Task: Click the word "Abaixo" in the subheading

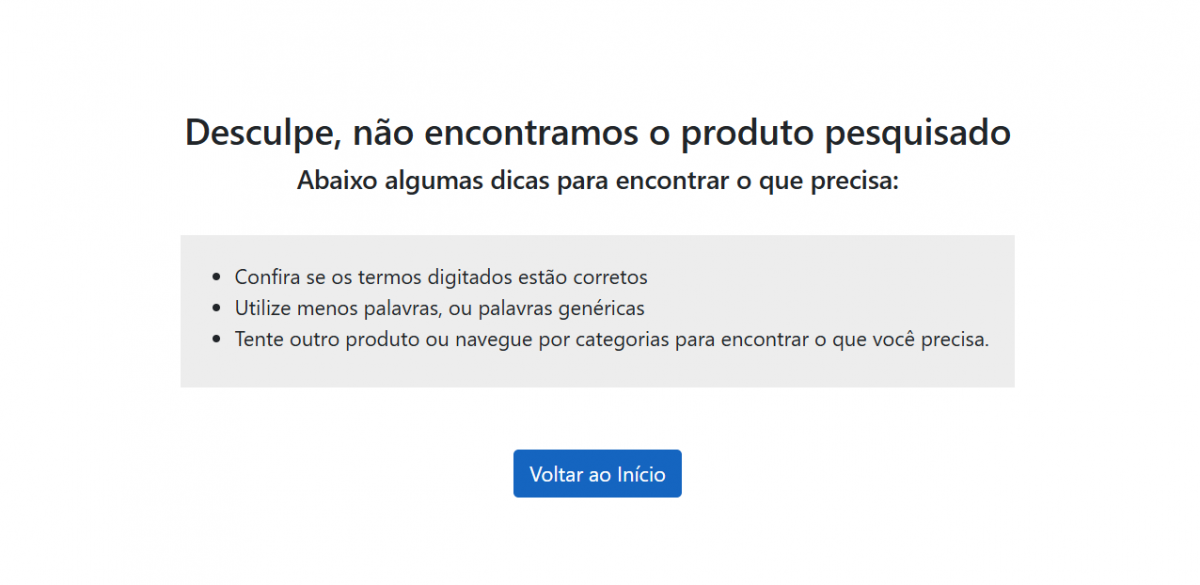Action: pyautogui.click(x=337, y=182)
